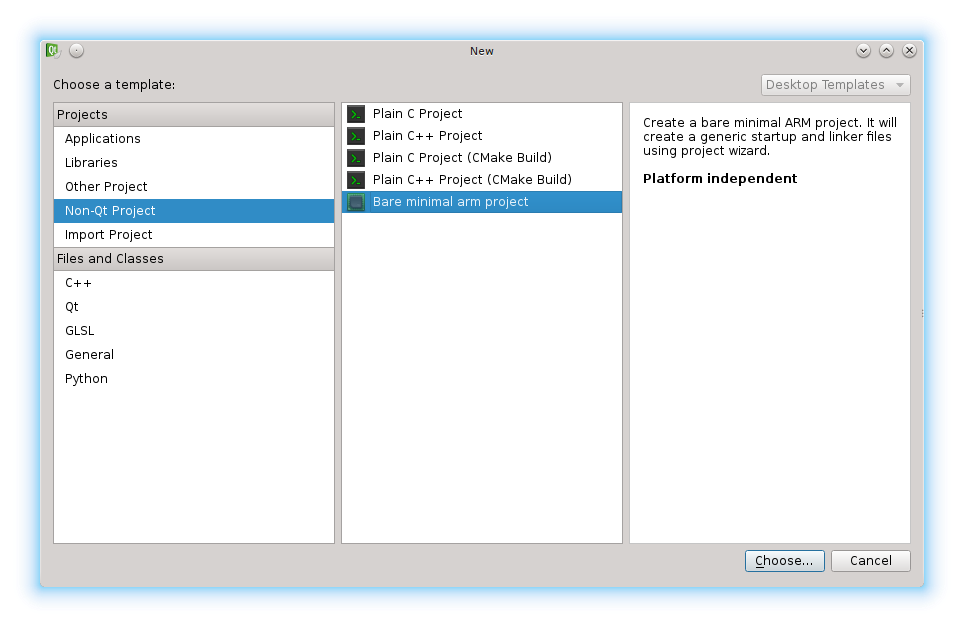Viewport: 964px width, 627px height.
Task: Select the Python files category
Action: pyautogui.click(x=194, y=379)
